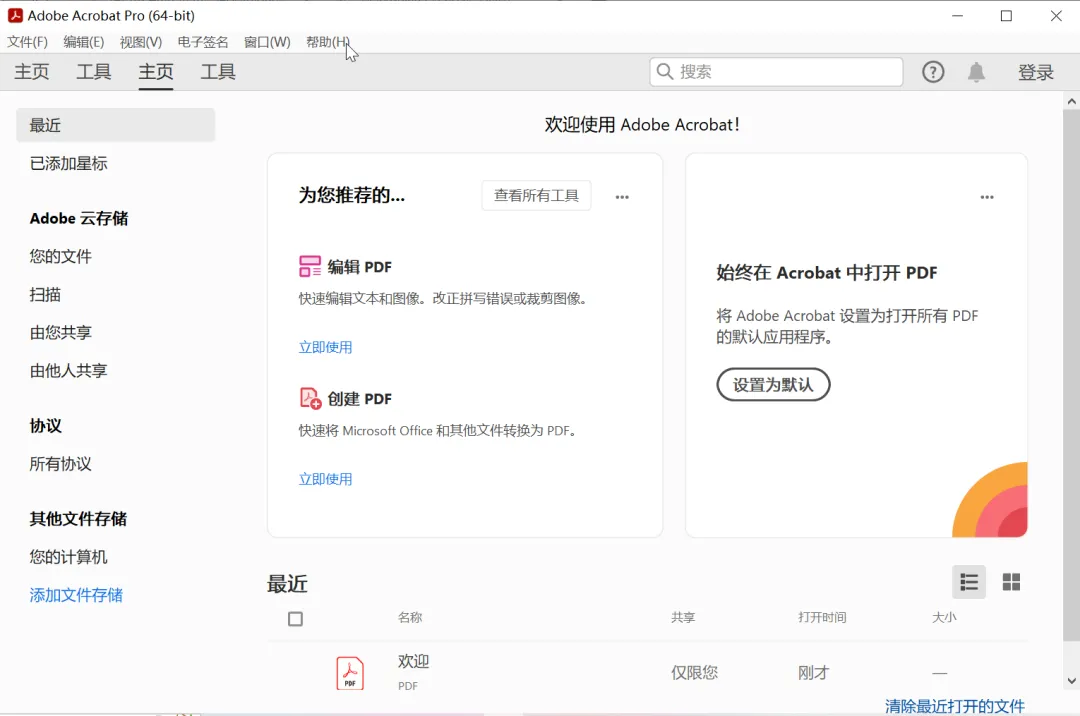Select the first 主页 tab
Image resolution: width=1080 pixels, height=716 pixels.
32,72
